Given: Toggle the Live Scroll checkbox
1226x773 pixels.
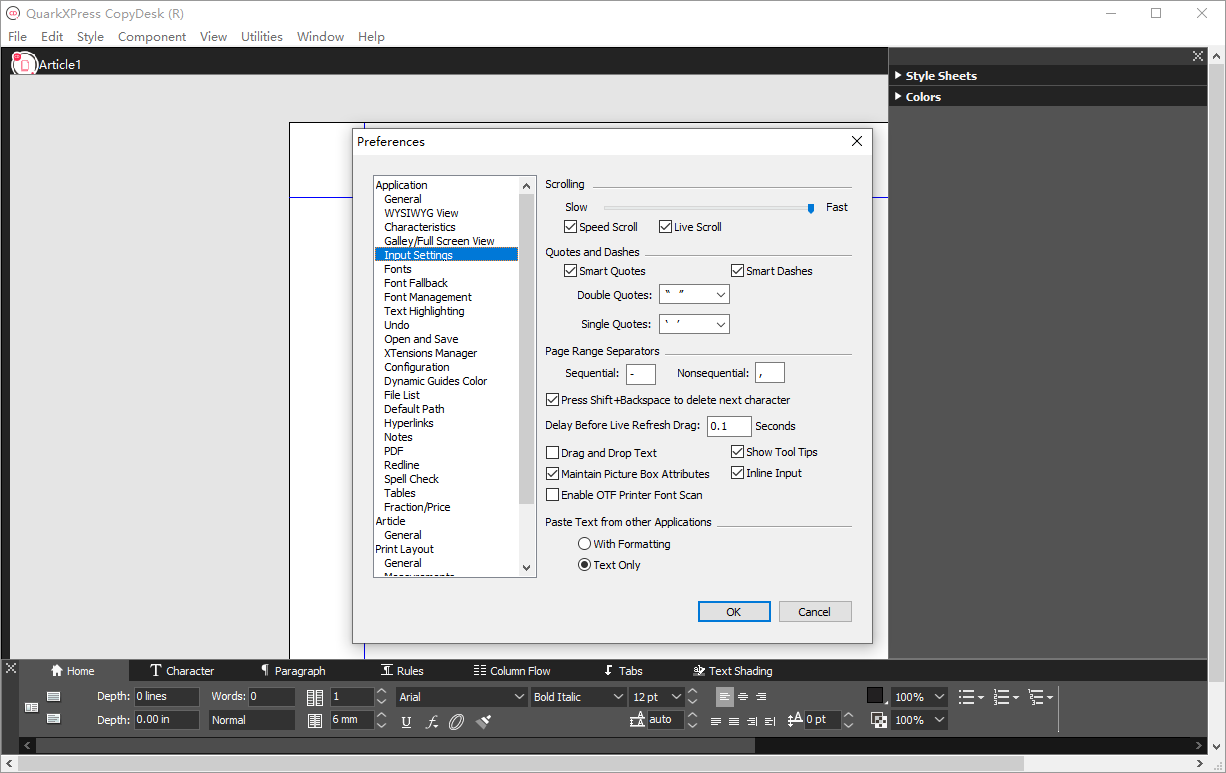Looking at the screenshot, I should (665, 227).
